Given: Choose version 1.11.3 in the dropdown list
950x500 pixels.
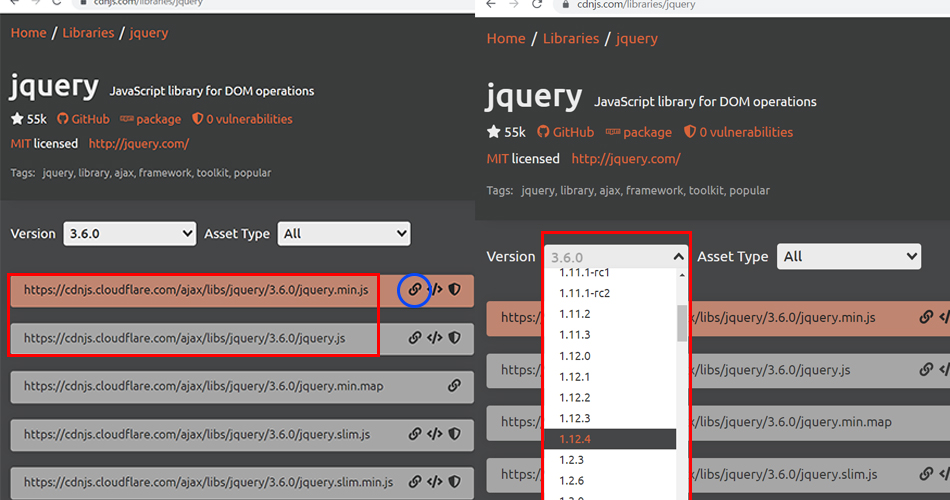Looking at the screenshot, I should [x=610, y=335].
